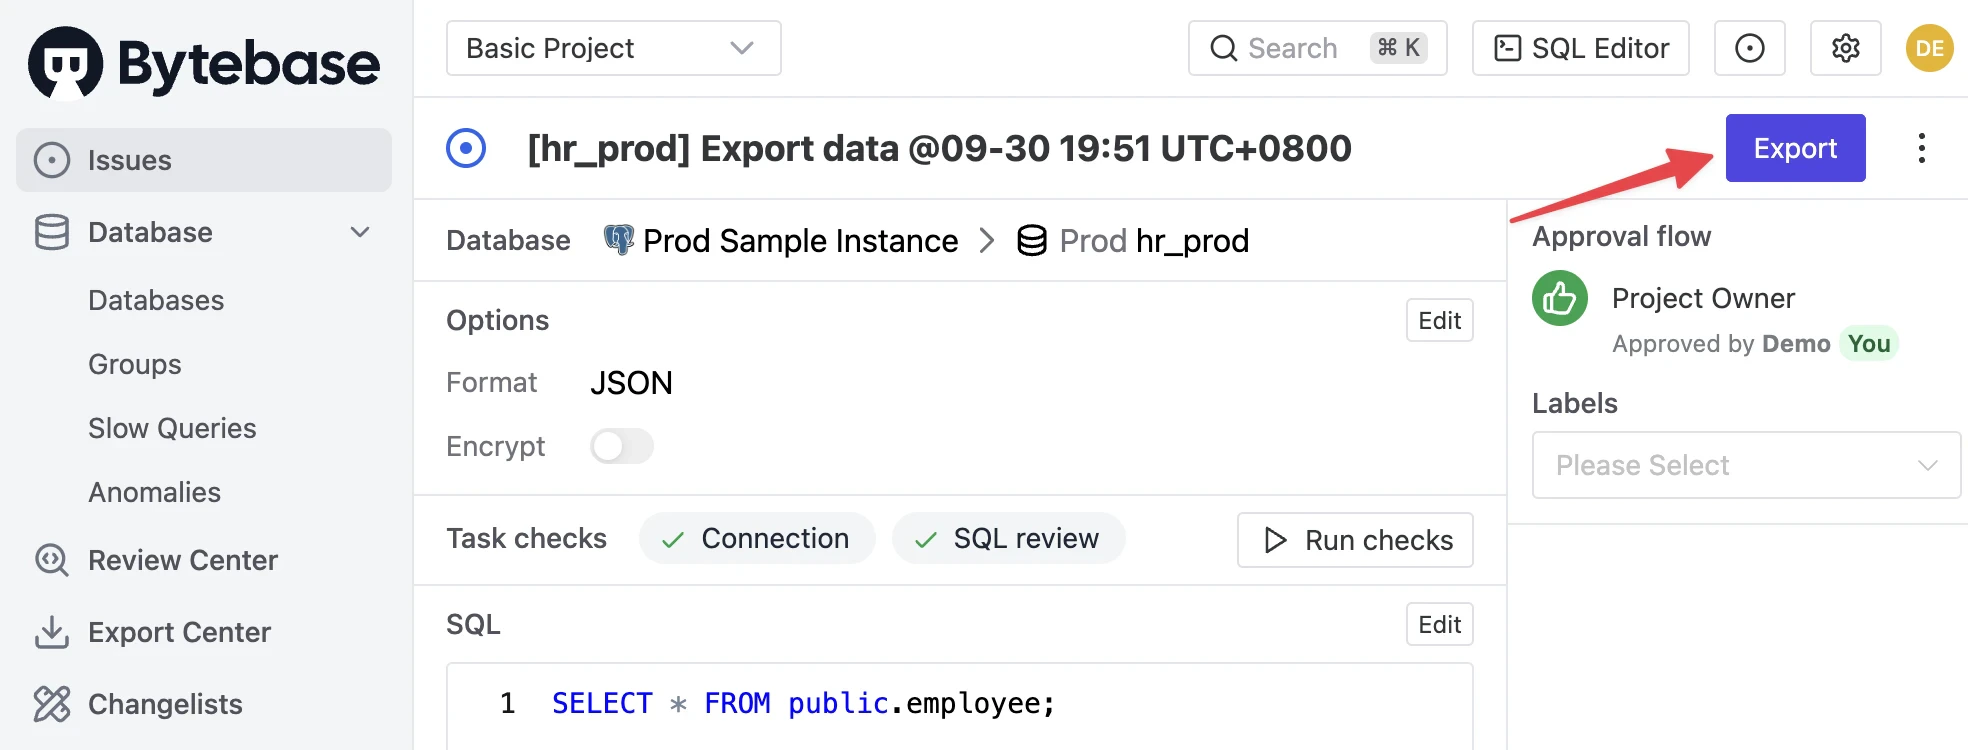Click the Review Center icon

click(51, 560)
